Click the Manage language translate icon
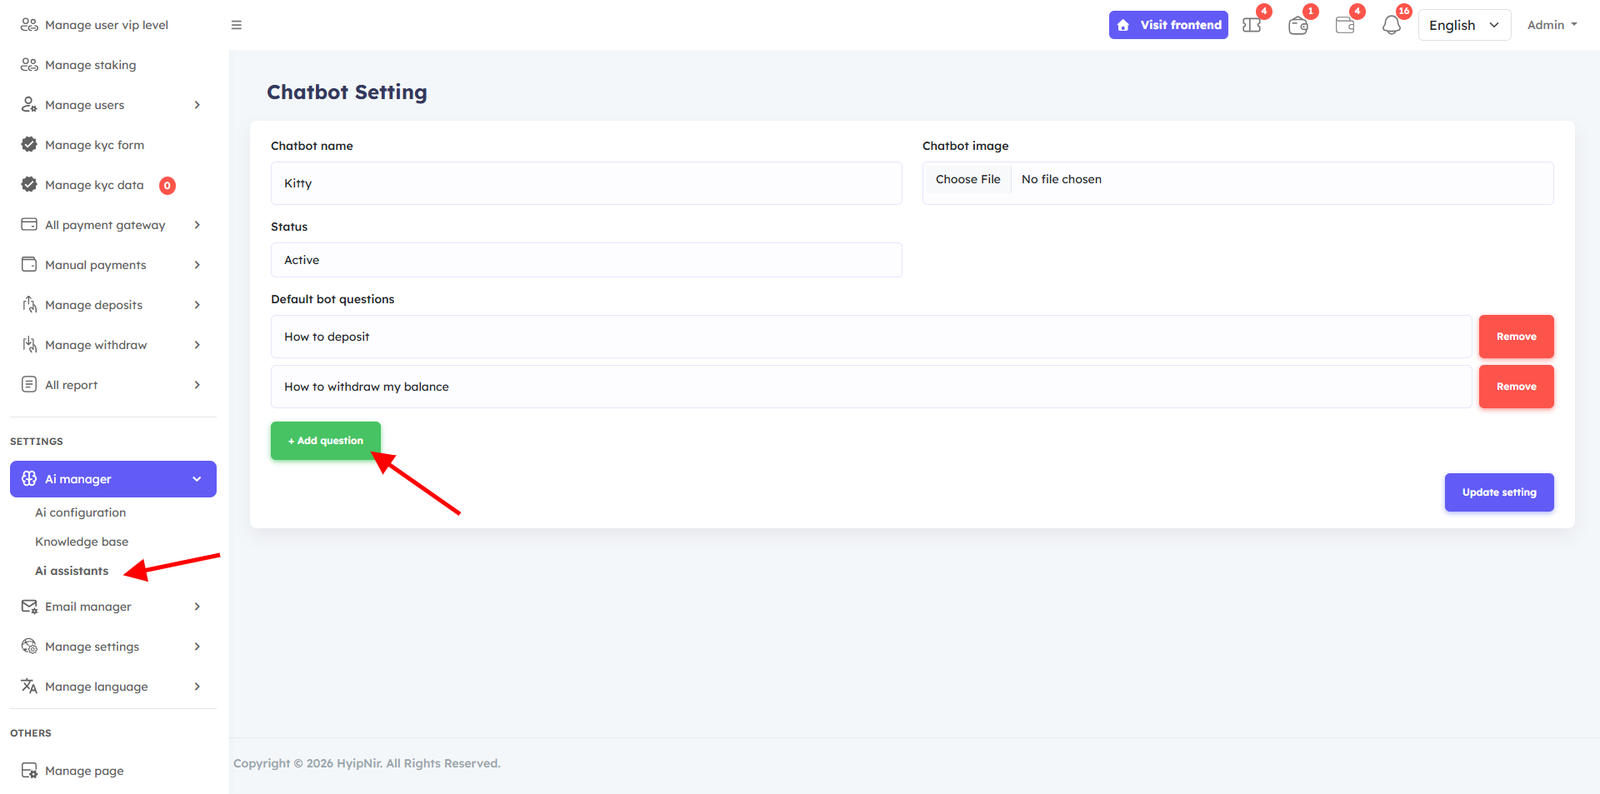 pyautogui.click(x=29, y=687)
